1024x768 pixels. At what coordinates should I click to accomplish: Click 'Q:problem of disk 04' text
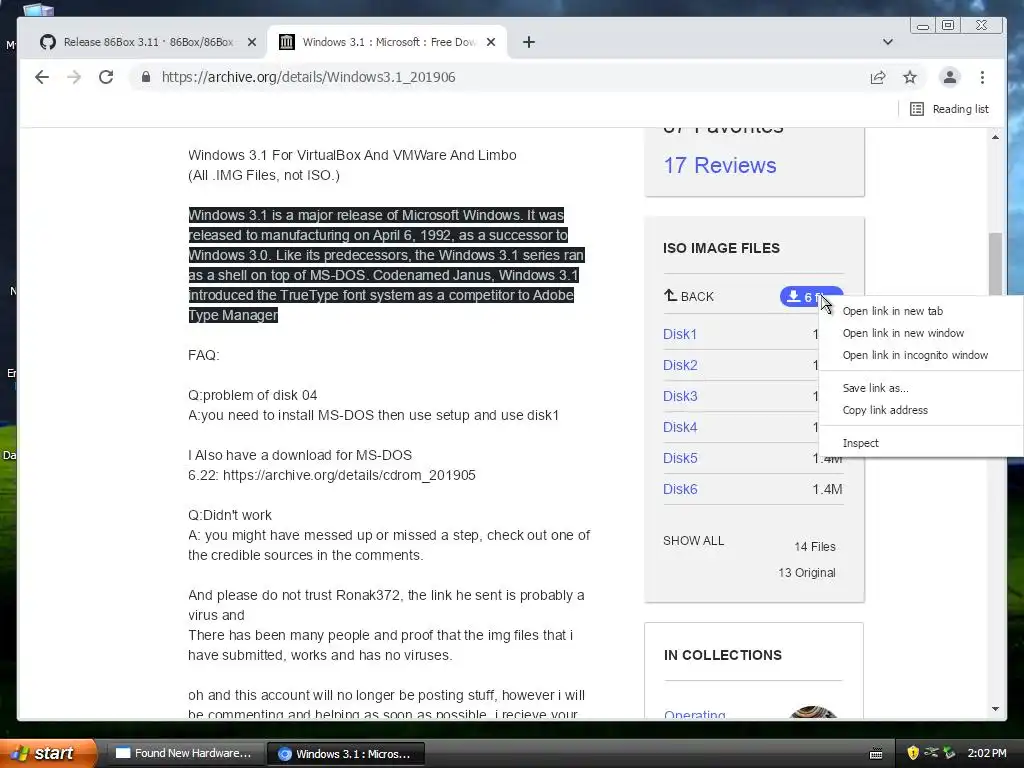click(253, 395)
